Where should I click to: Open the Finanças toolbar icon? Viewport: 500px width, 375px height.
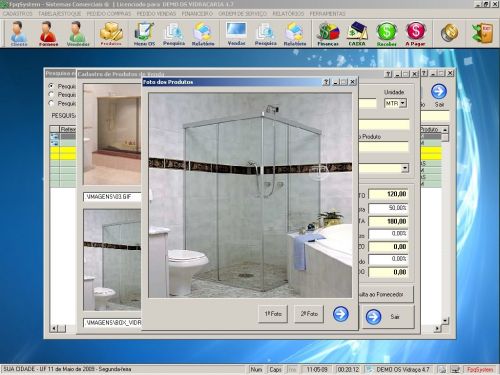(328, 33)
